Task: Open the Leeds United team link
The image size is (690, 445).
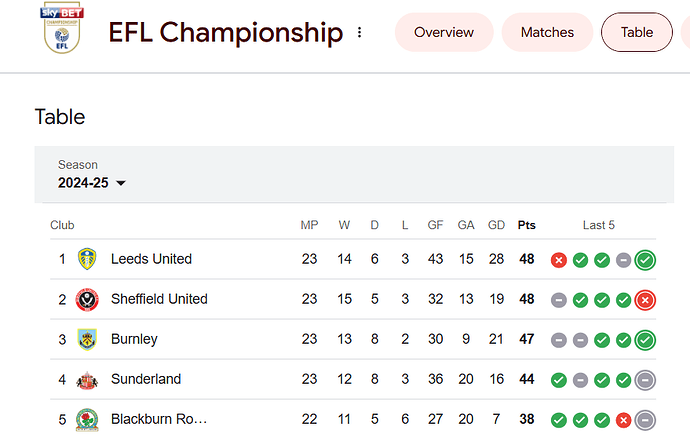Action: 151,259
